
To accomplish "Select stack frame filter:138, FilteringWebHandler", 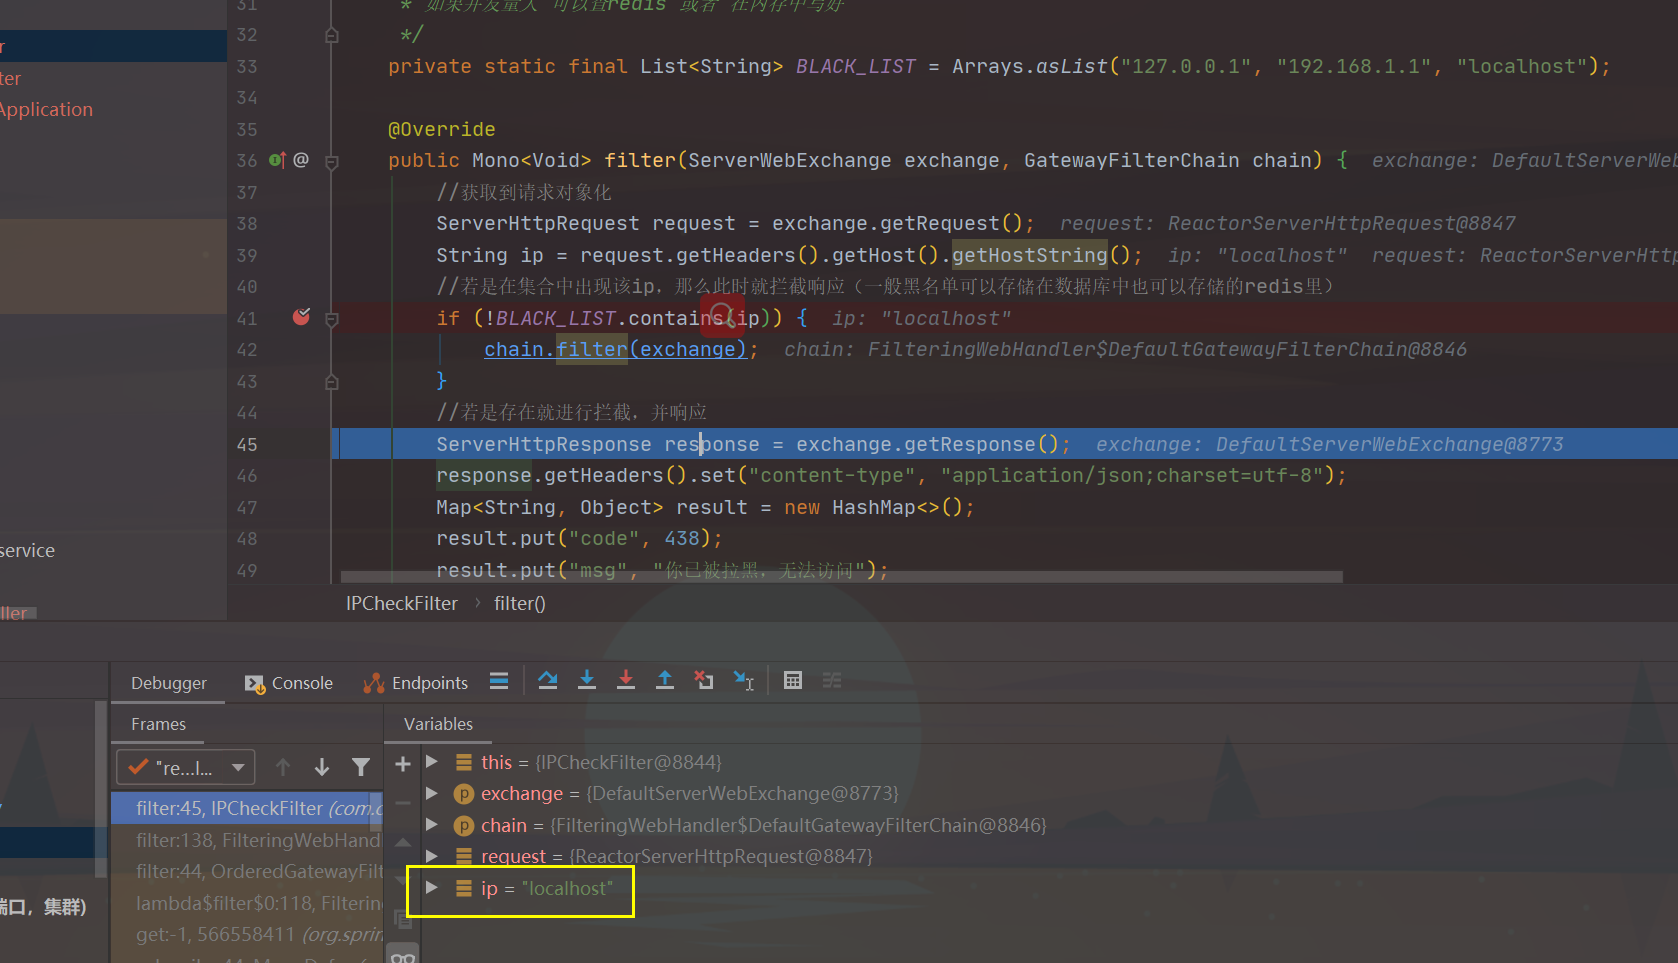I will click(246, 840).
